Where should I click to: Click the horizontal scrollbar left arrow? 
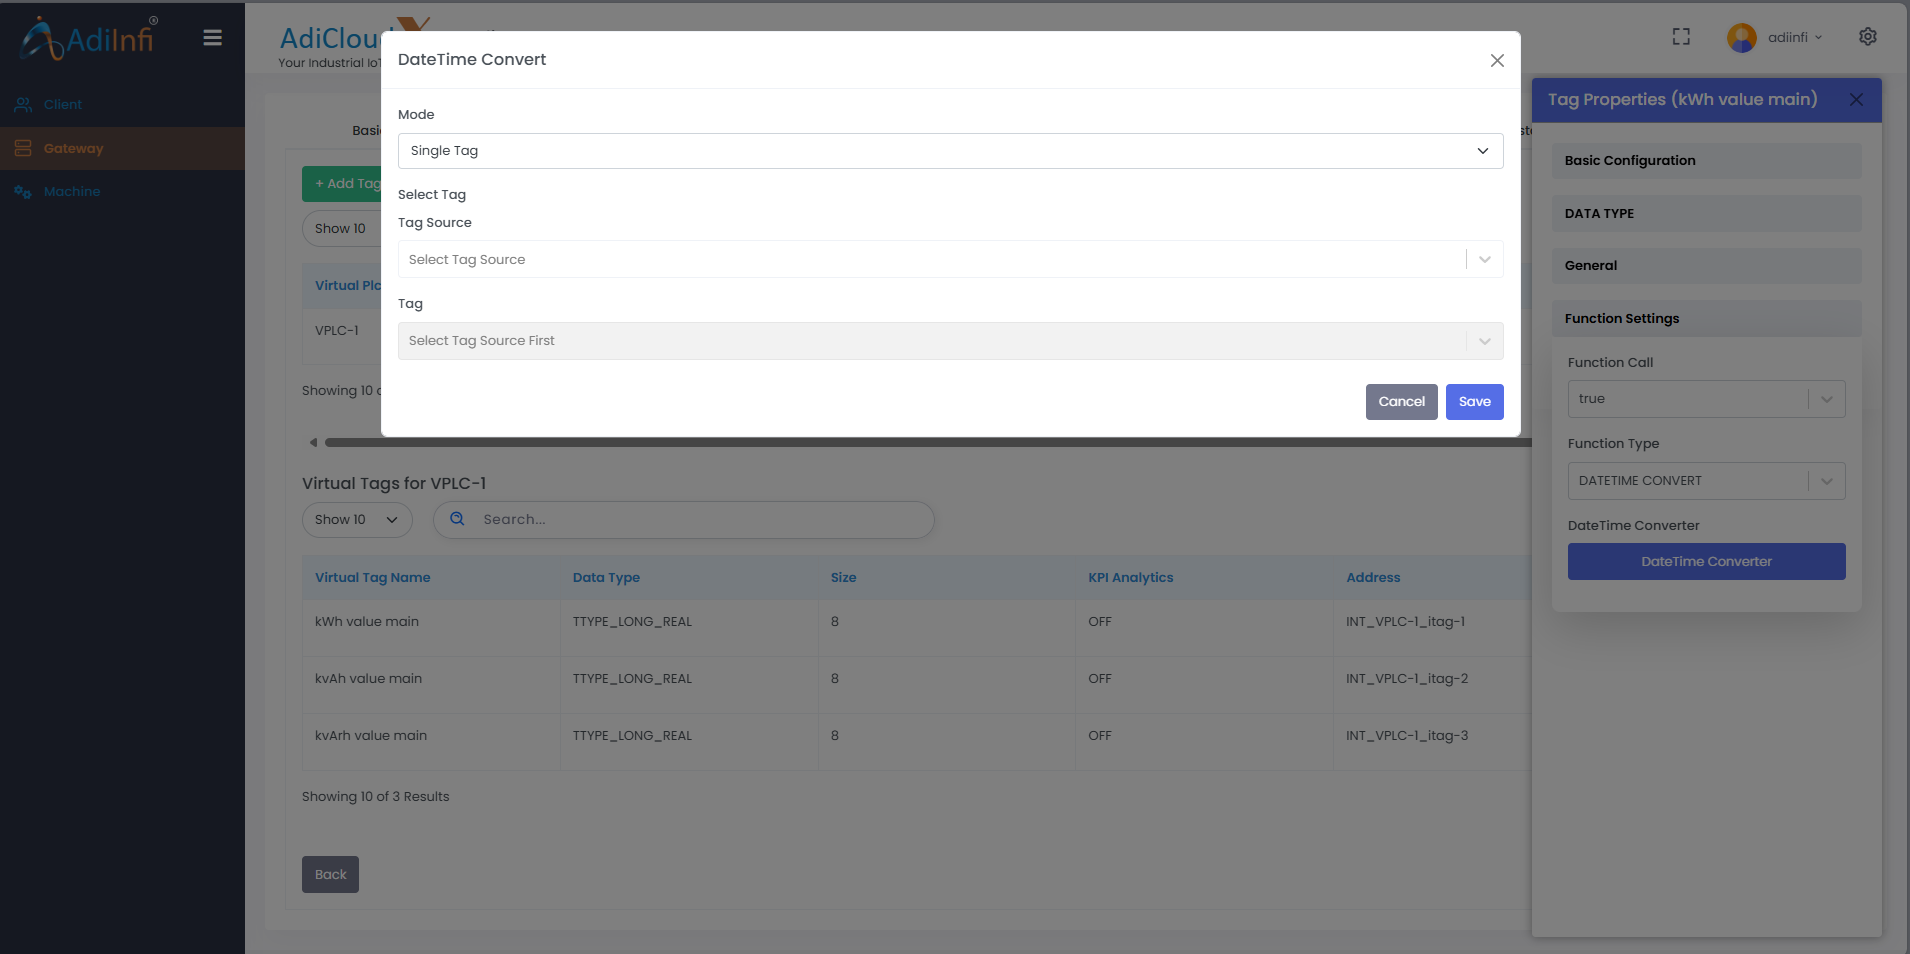(x=313, y=442)
